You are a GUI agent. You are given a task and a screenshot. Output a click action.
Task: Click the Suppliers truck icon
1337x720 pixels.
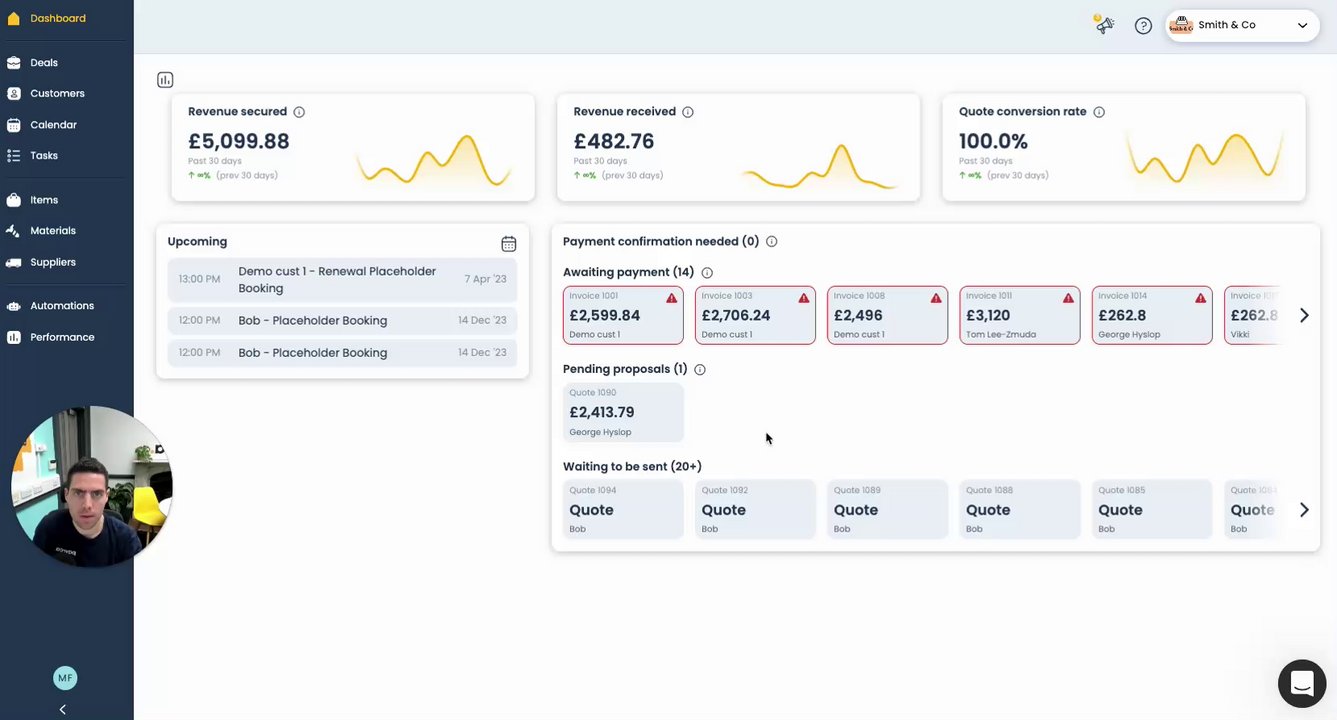pos(14,262)
